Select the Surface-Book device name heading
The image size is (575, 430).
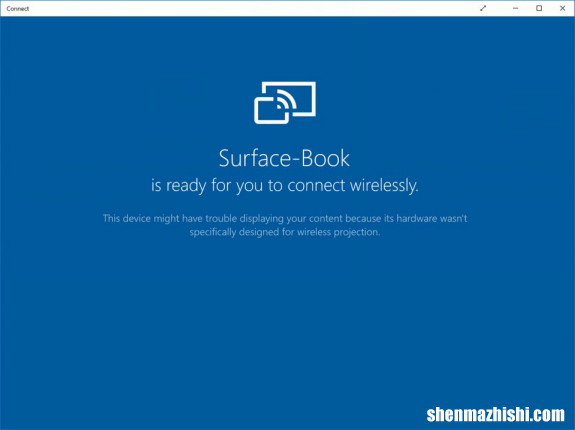click(x=284, y=158)
